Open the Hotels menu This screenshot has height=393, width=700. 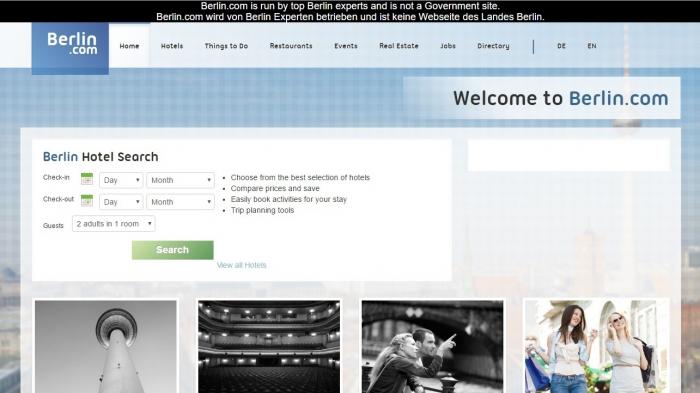pos(172,46)
